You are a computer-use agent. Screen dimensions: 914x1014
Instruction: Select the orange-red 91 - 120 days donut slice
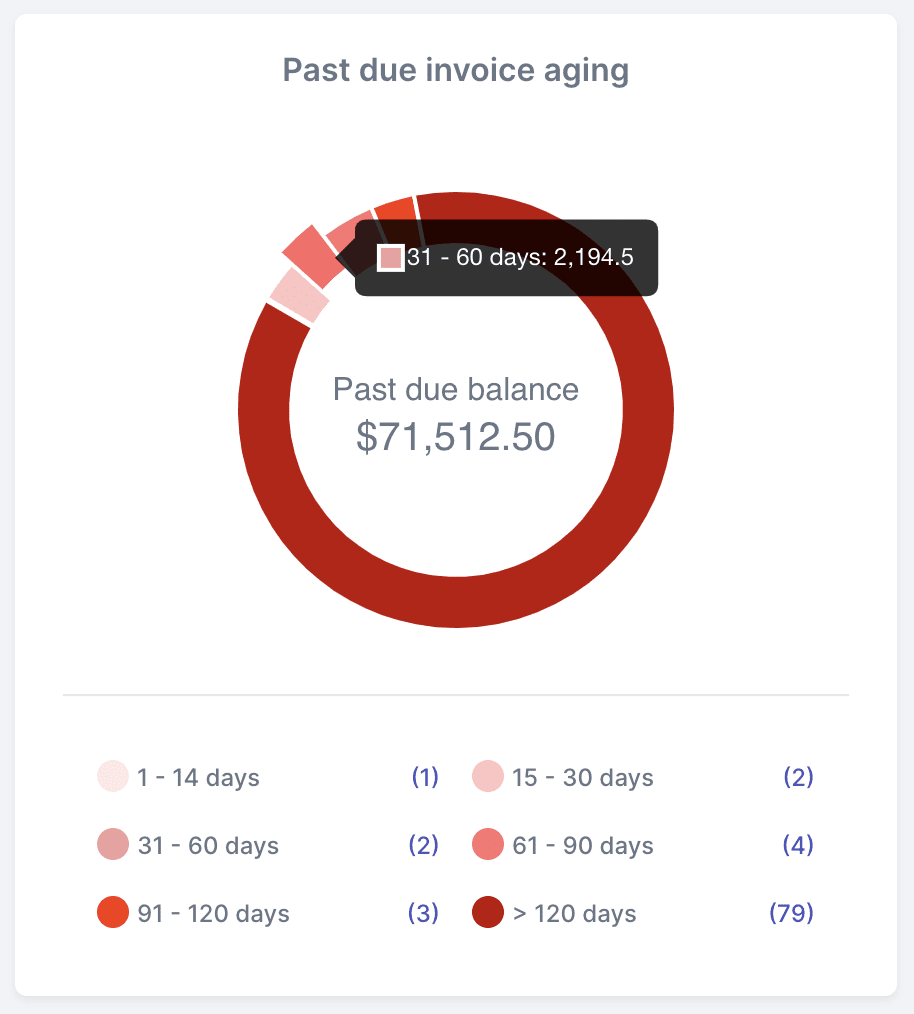395,209
